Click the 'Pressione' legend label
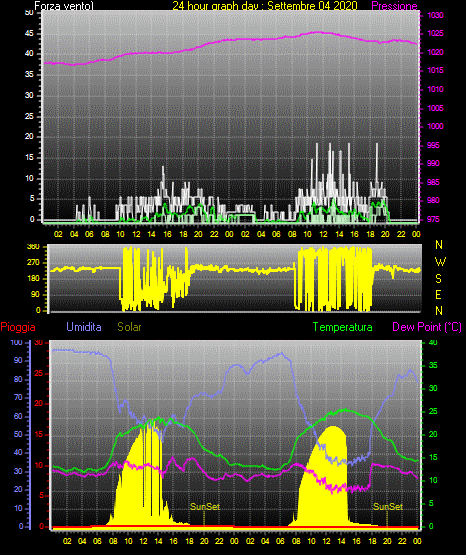The image size is (466, 555). [x=394, y=6]
